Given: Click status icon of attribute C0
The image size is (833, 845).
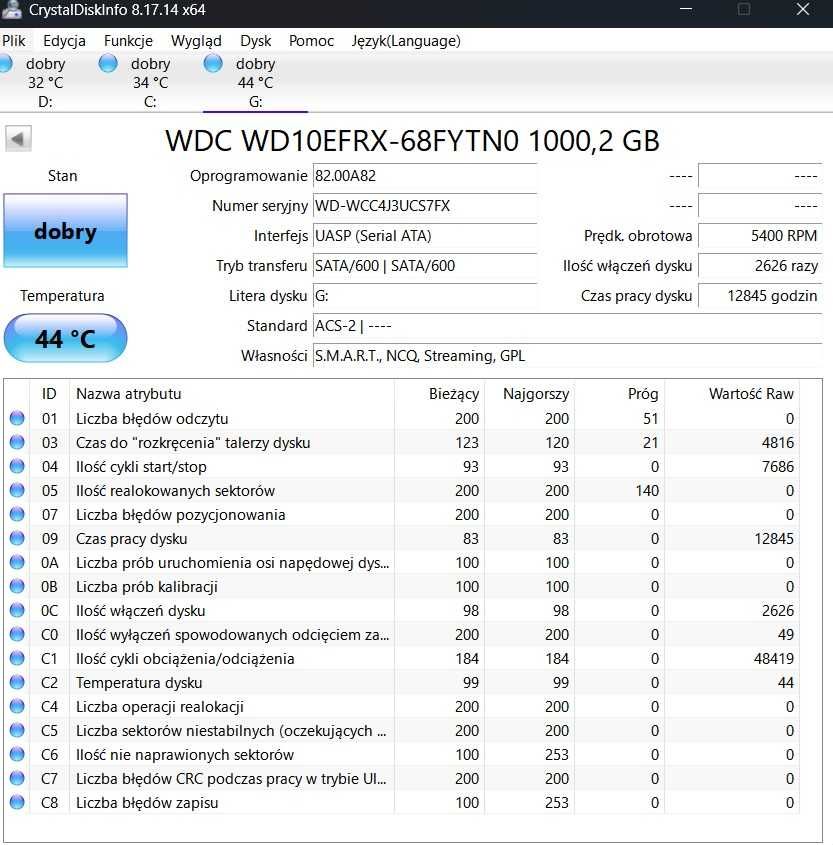Looking at the screenshot, I should [17, 634].
